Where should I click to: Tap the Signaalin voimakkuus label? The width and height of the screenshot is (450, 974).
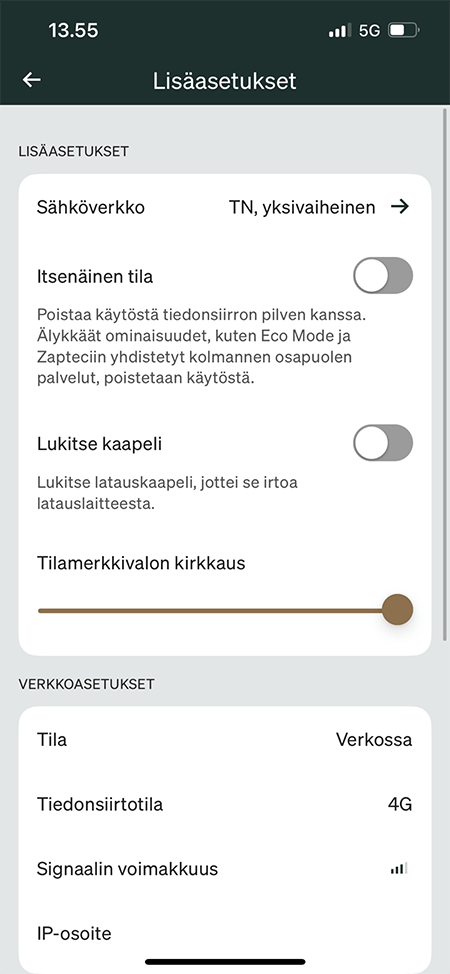(x=127, y=868)
